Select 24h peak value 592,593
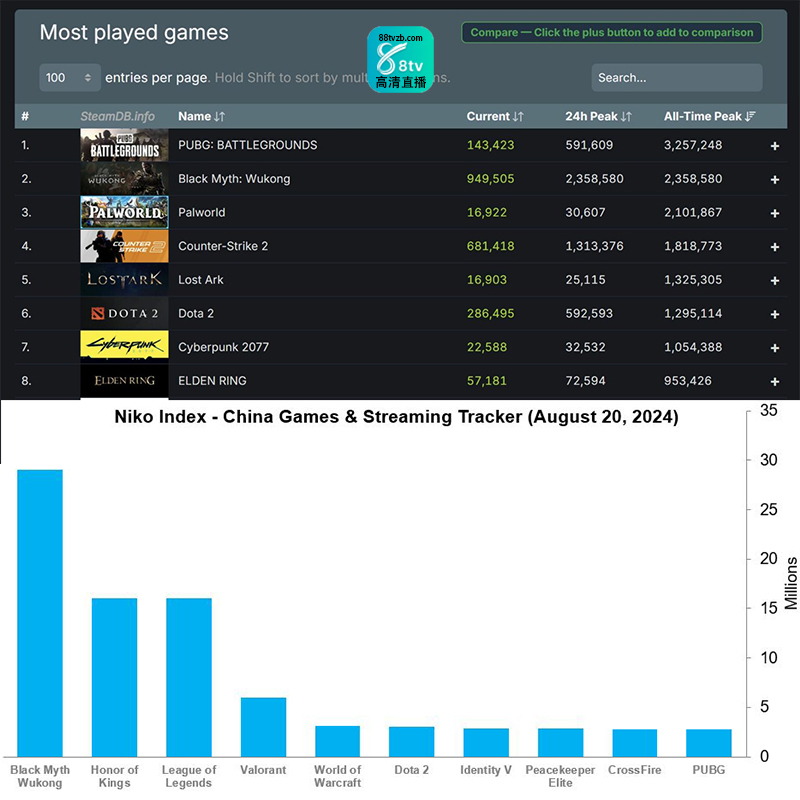800x800 pixels. (589, 313)
